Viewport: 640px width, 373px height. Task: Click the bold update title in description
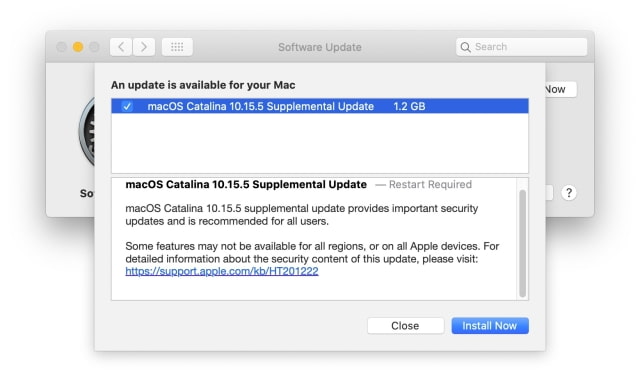246,184
